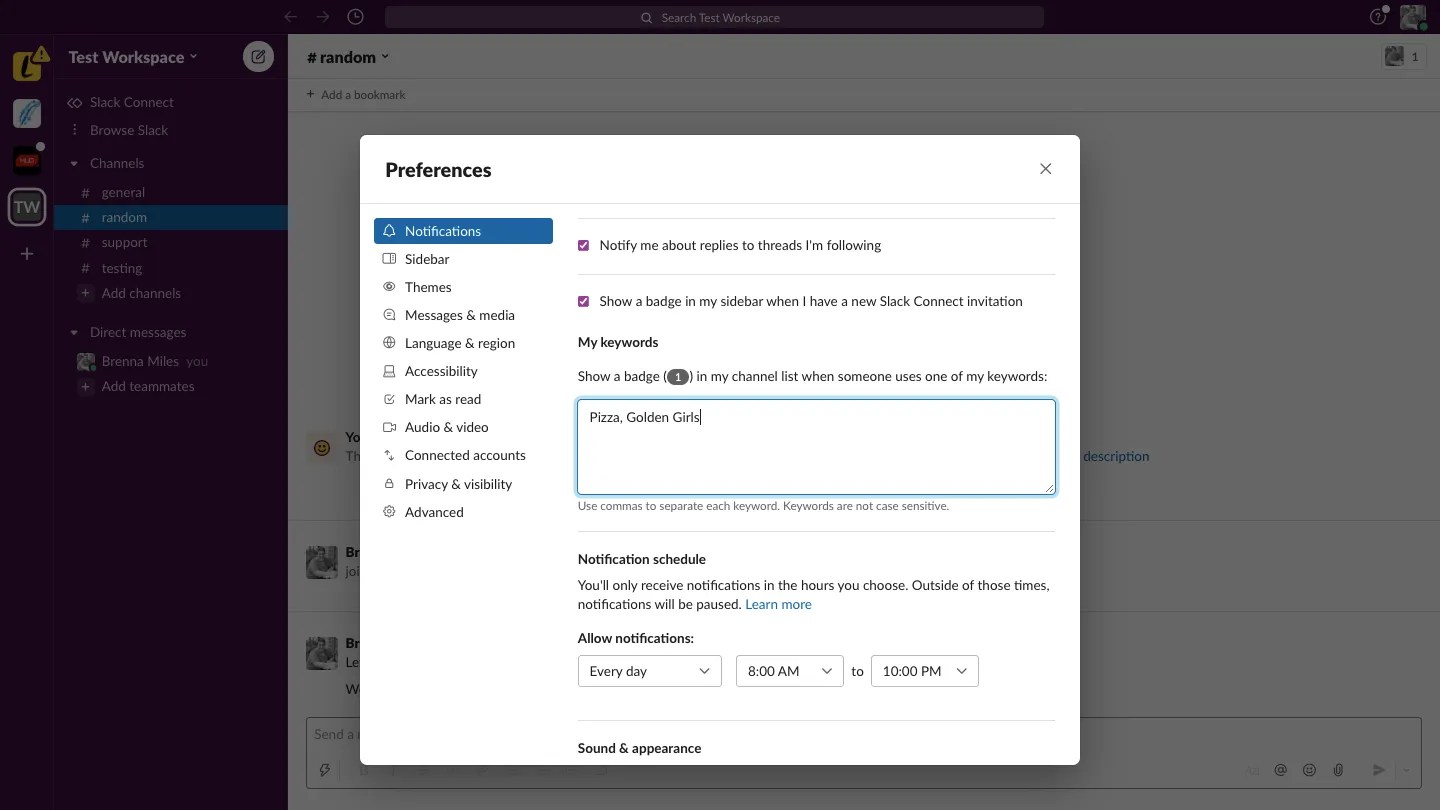1440x810 pixels.
Task: Select the Browse Slack sidebar item
Action: tap(129, 130)
